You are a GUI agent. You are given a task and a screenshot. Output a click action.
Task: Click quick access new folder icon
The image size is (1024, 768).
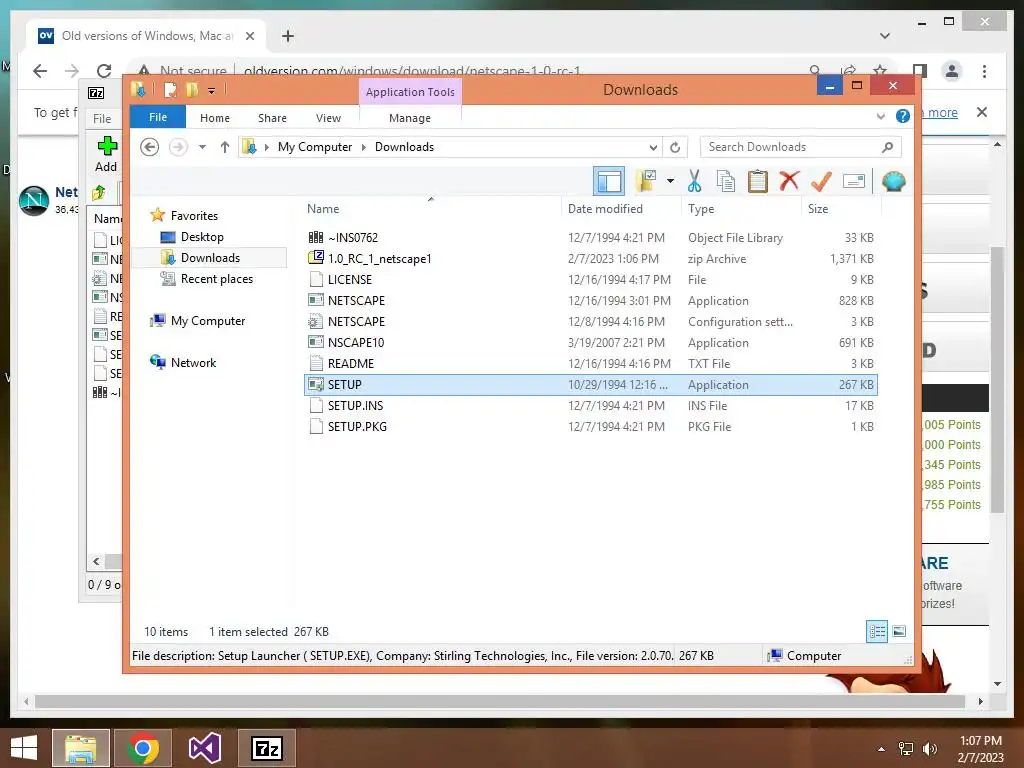click(192, 89)
